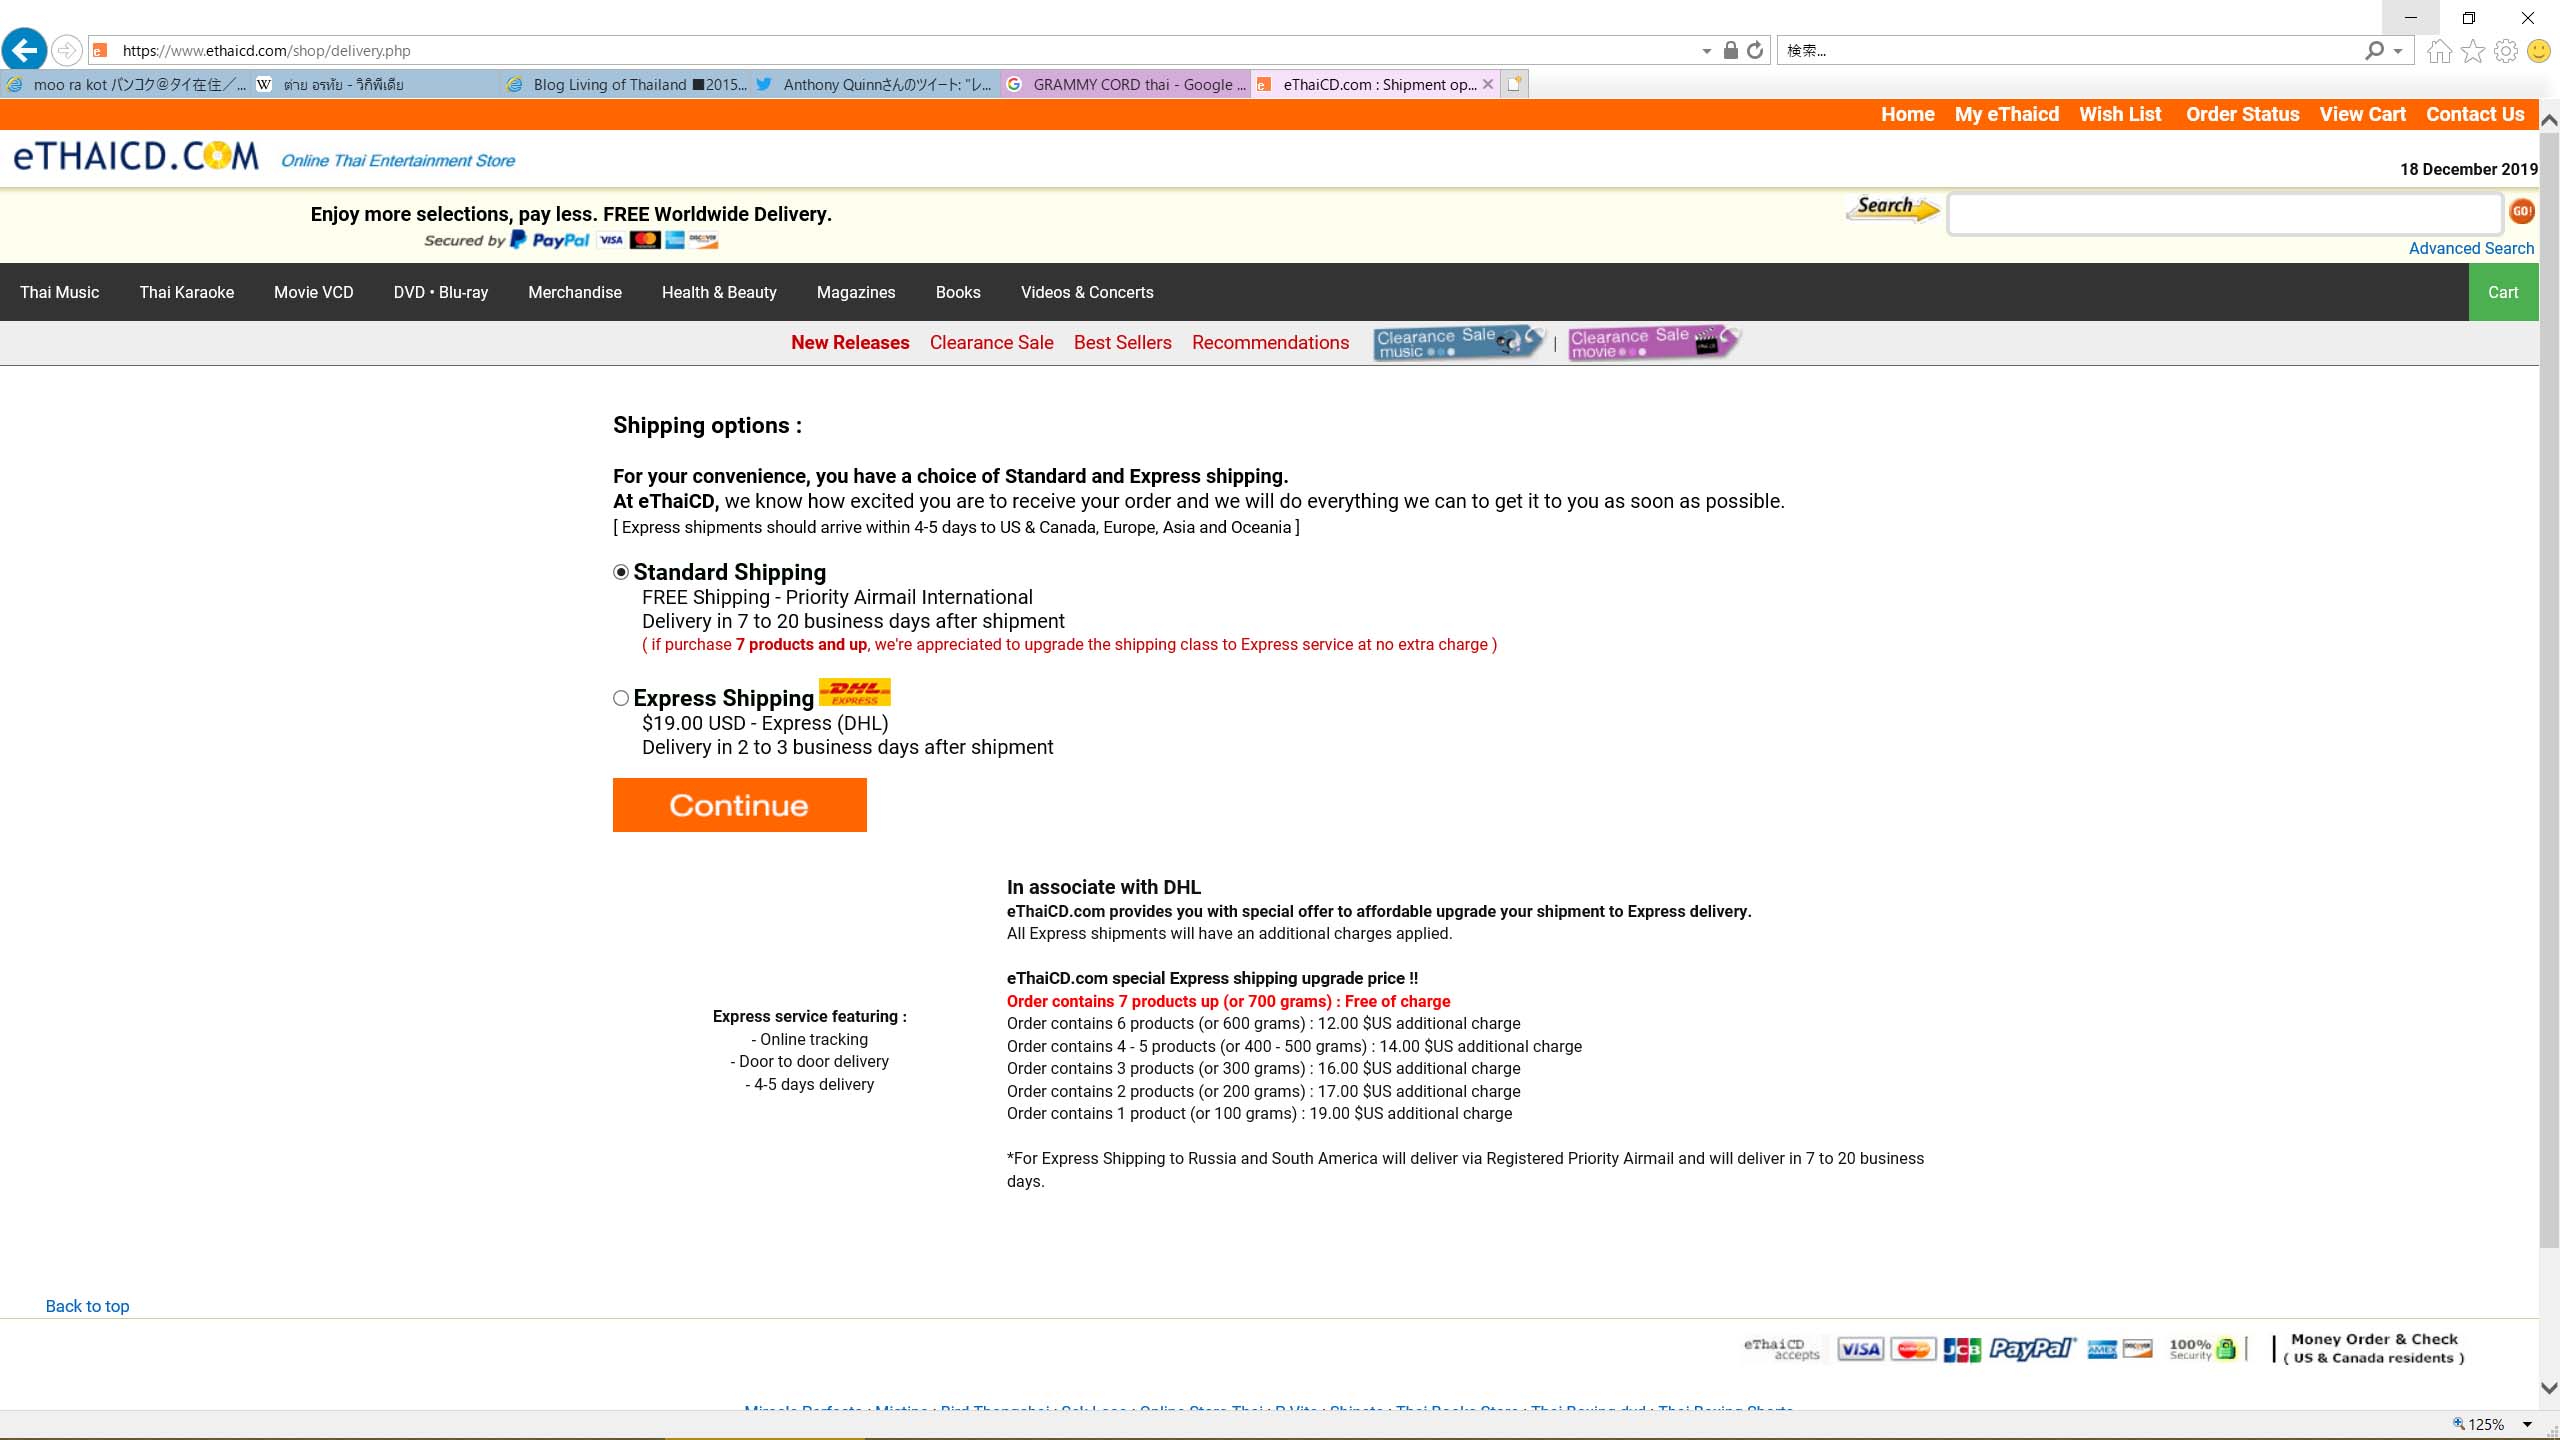Image resolution: width=2560 pixels, height=1440 pixels.
Task: Click the browser back arrow button
Action: coord(25,49)
